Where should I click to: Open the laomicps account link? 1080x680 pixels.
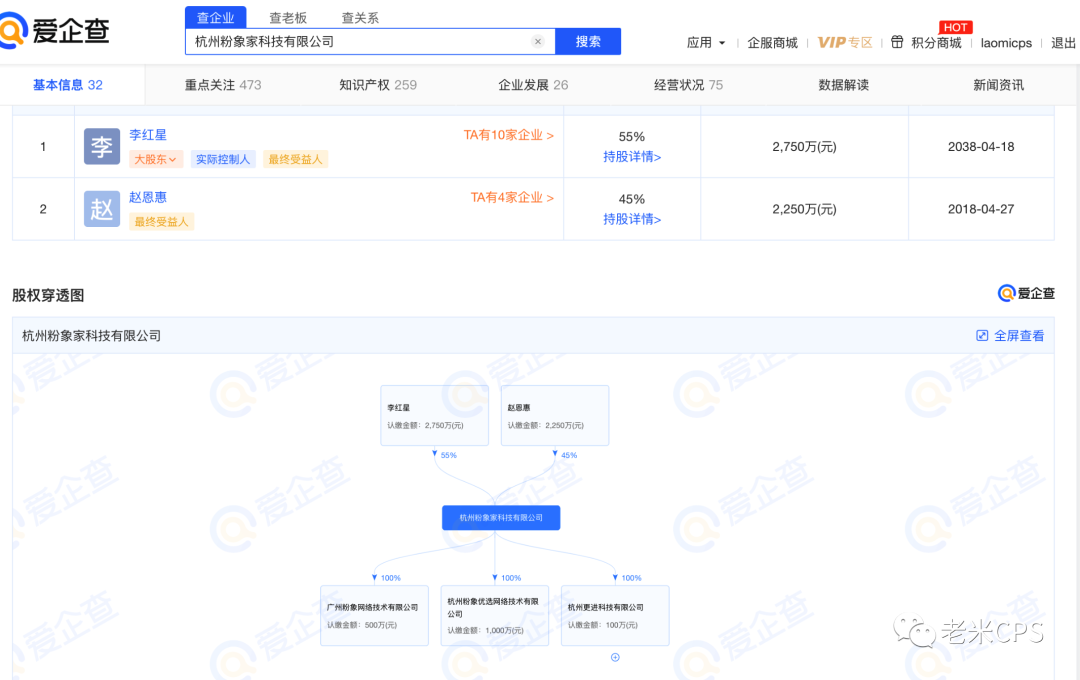pyautogui.click(x=1006, y=43)
